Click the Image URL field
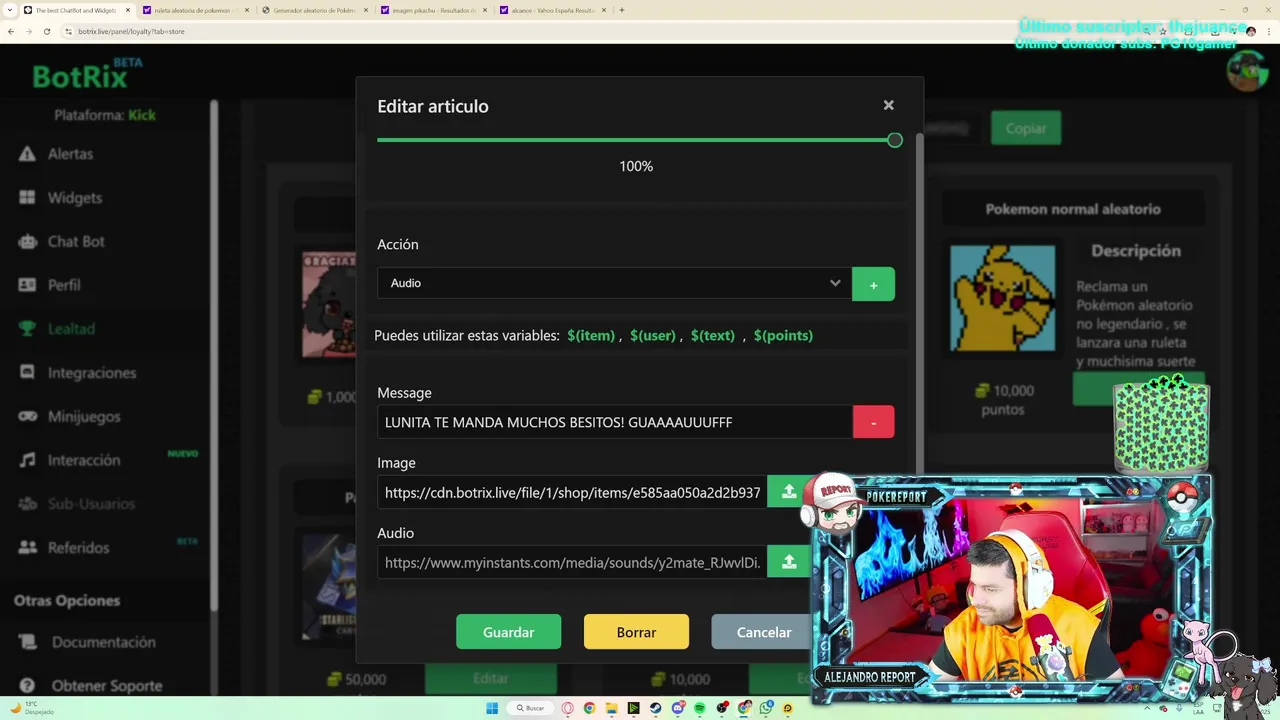 point(572,492)
